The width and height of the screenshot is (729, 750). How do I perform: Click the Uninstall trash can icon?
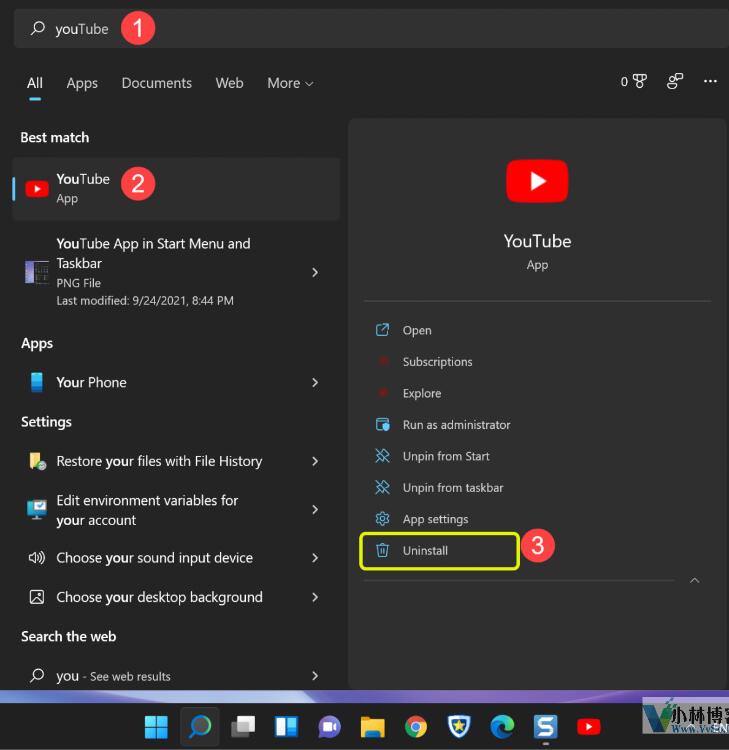[382, 550]
